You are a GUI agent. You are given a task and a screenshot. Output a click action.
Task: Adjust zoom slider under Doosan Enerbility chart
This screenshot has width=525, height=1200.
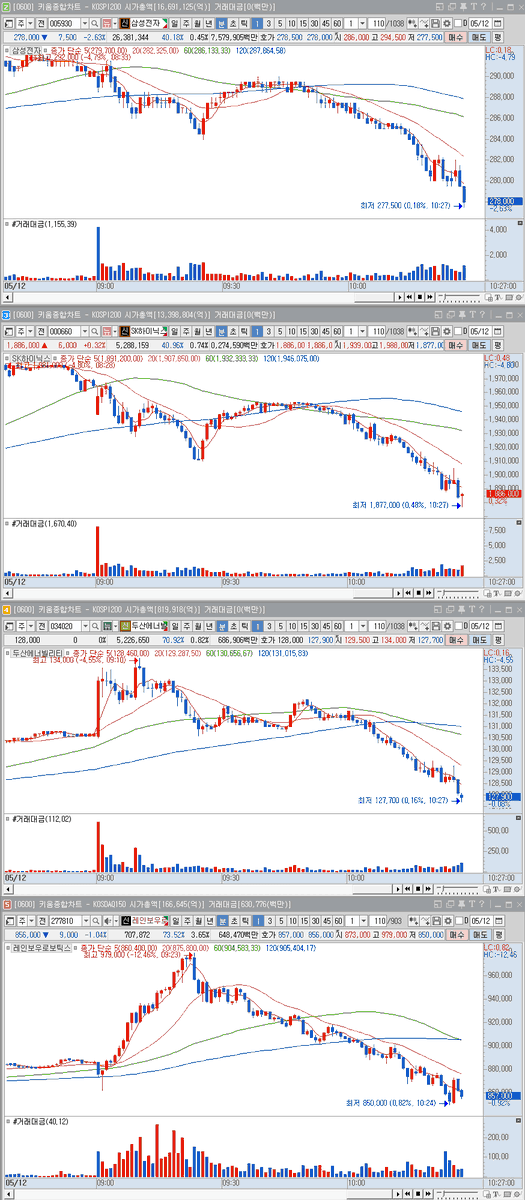click(459, 889)
